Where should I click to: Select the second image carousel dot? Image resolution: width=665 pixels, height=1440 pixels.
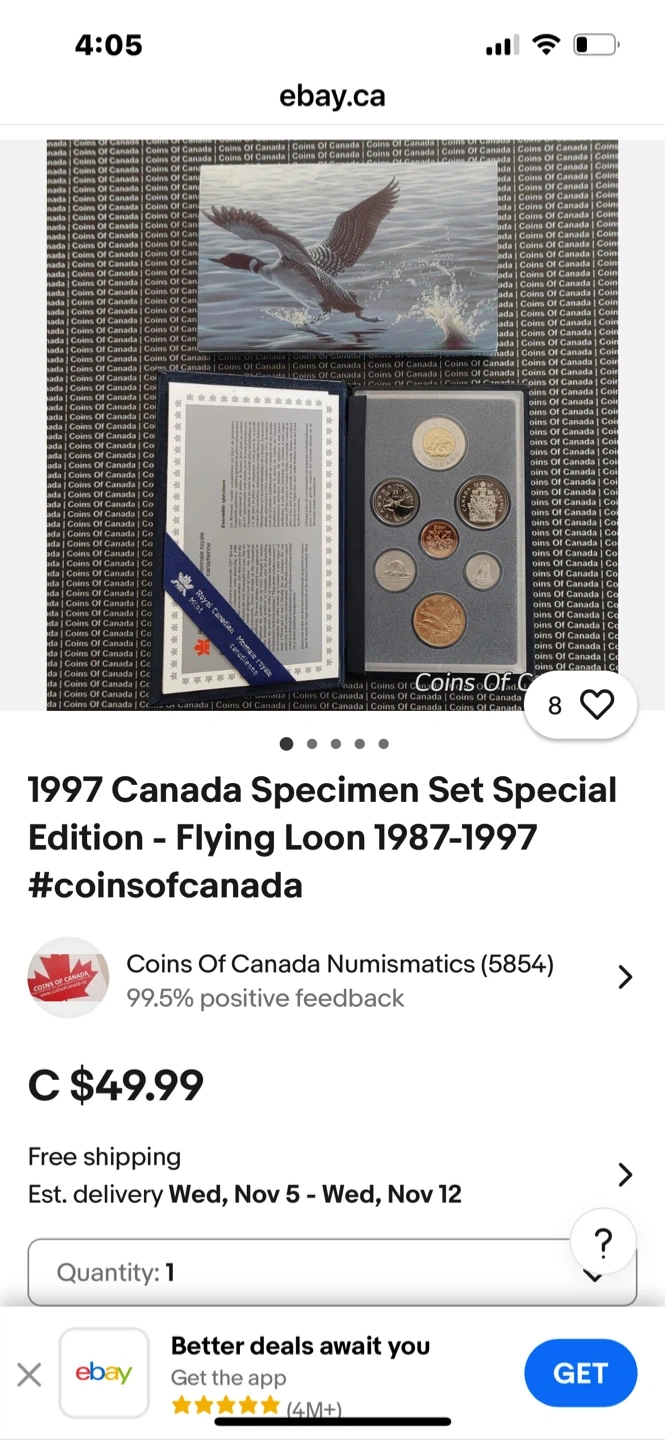312,744
